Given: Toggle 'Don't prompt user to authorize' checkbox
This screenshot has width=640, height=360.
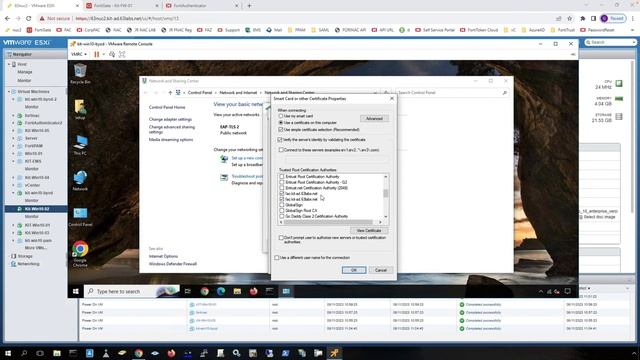Looking at the screenshot, I should pyautogui.click(x=281, y=238).
